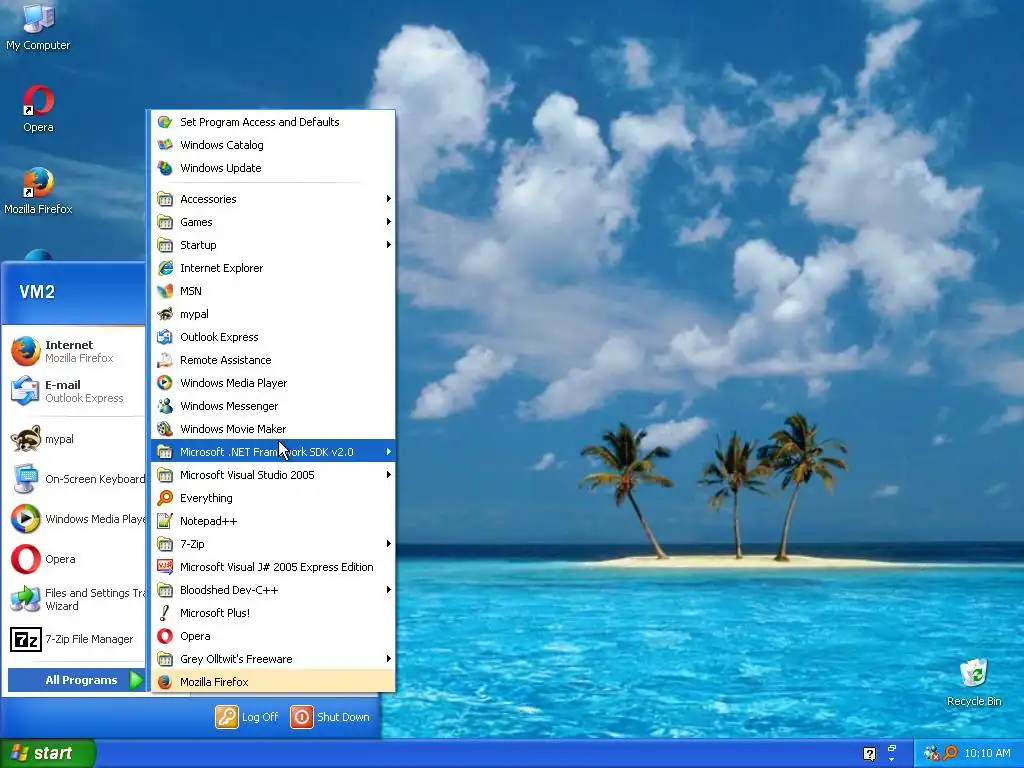Open My Computer desktop icon
The image size is (1024, 768).
tap(38, 26)
